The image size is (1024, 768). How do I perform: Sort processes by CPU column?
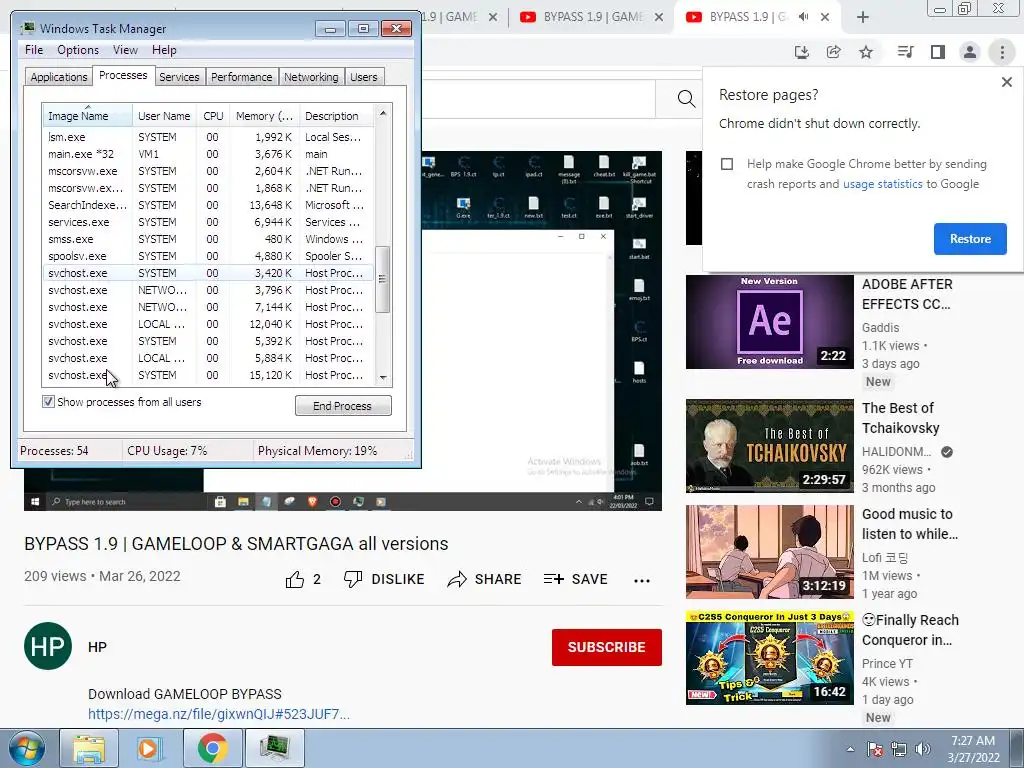coord(213,116)
